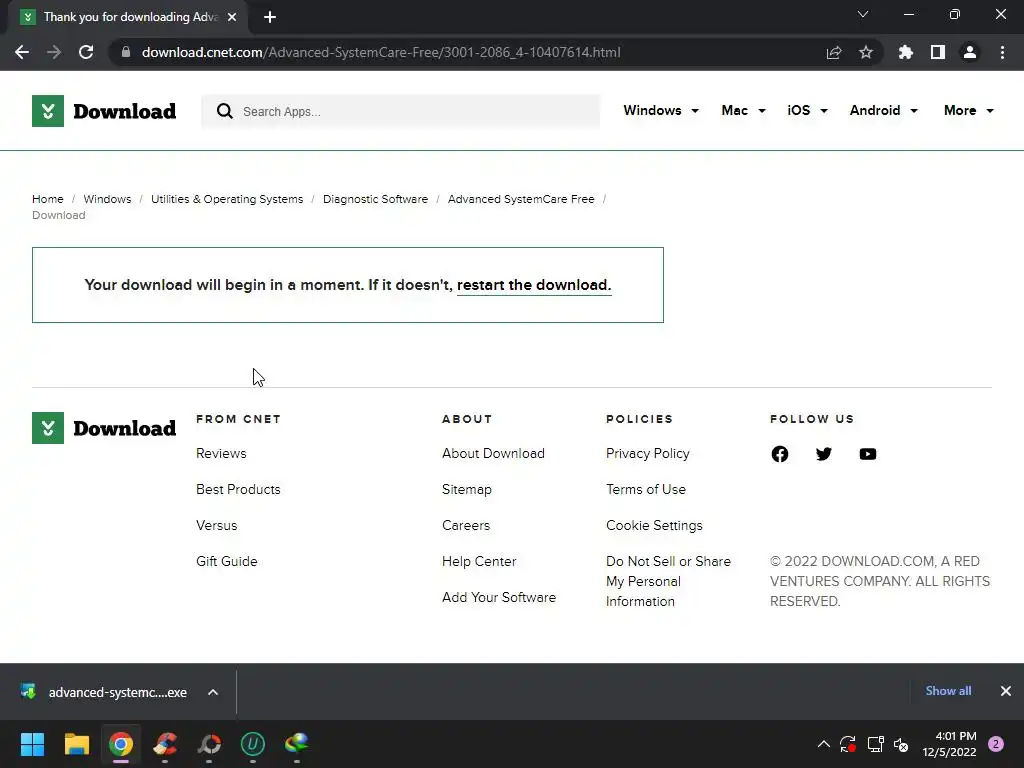The image size is (1024, 768).
Task: Open the Facebook follow icon
Action: click(780, 454)
